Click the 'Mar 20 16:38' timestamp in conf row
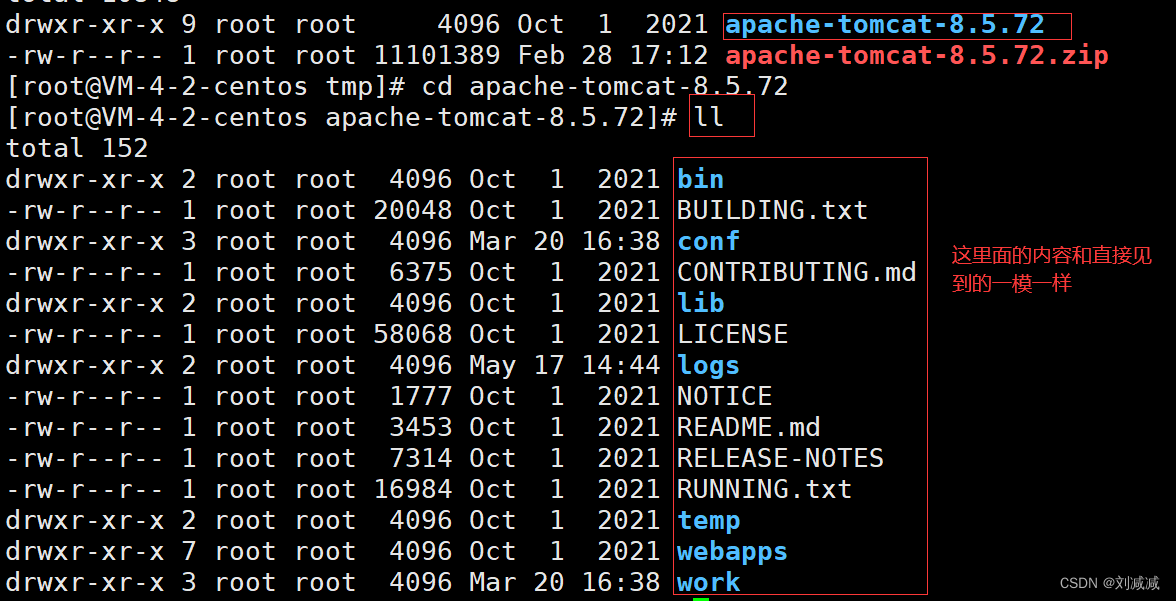The height and width of the screenshot is (601, 1176). click(x=565, y=241)
